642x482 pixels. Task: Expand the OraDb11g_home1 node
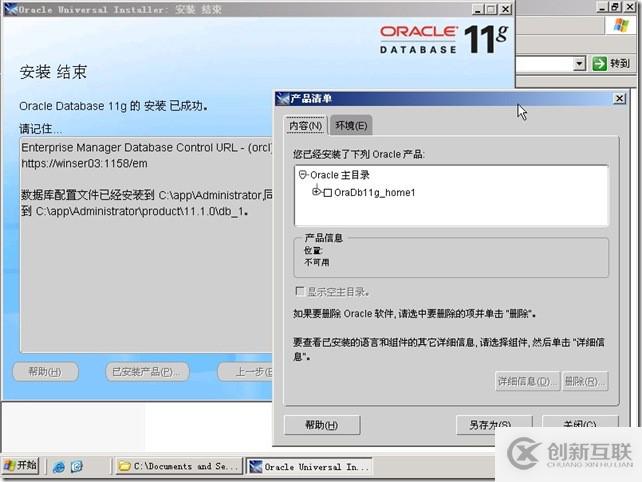[x=316, y=191]
